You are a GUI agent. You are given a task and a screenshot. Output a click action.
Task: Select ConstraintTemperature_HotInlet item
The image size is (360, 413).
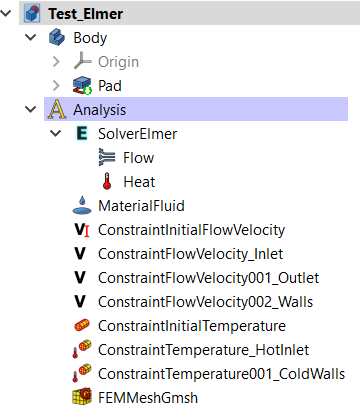[203, 350]
